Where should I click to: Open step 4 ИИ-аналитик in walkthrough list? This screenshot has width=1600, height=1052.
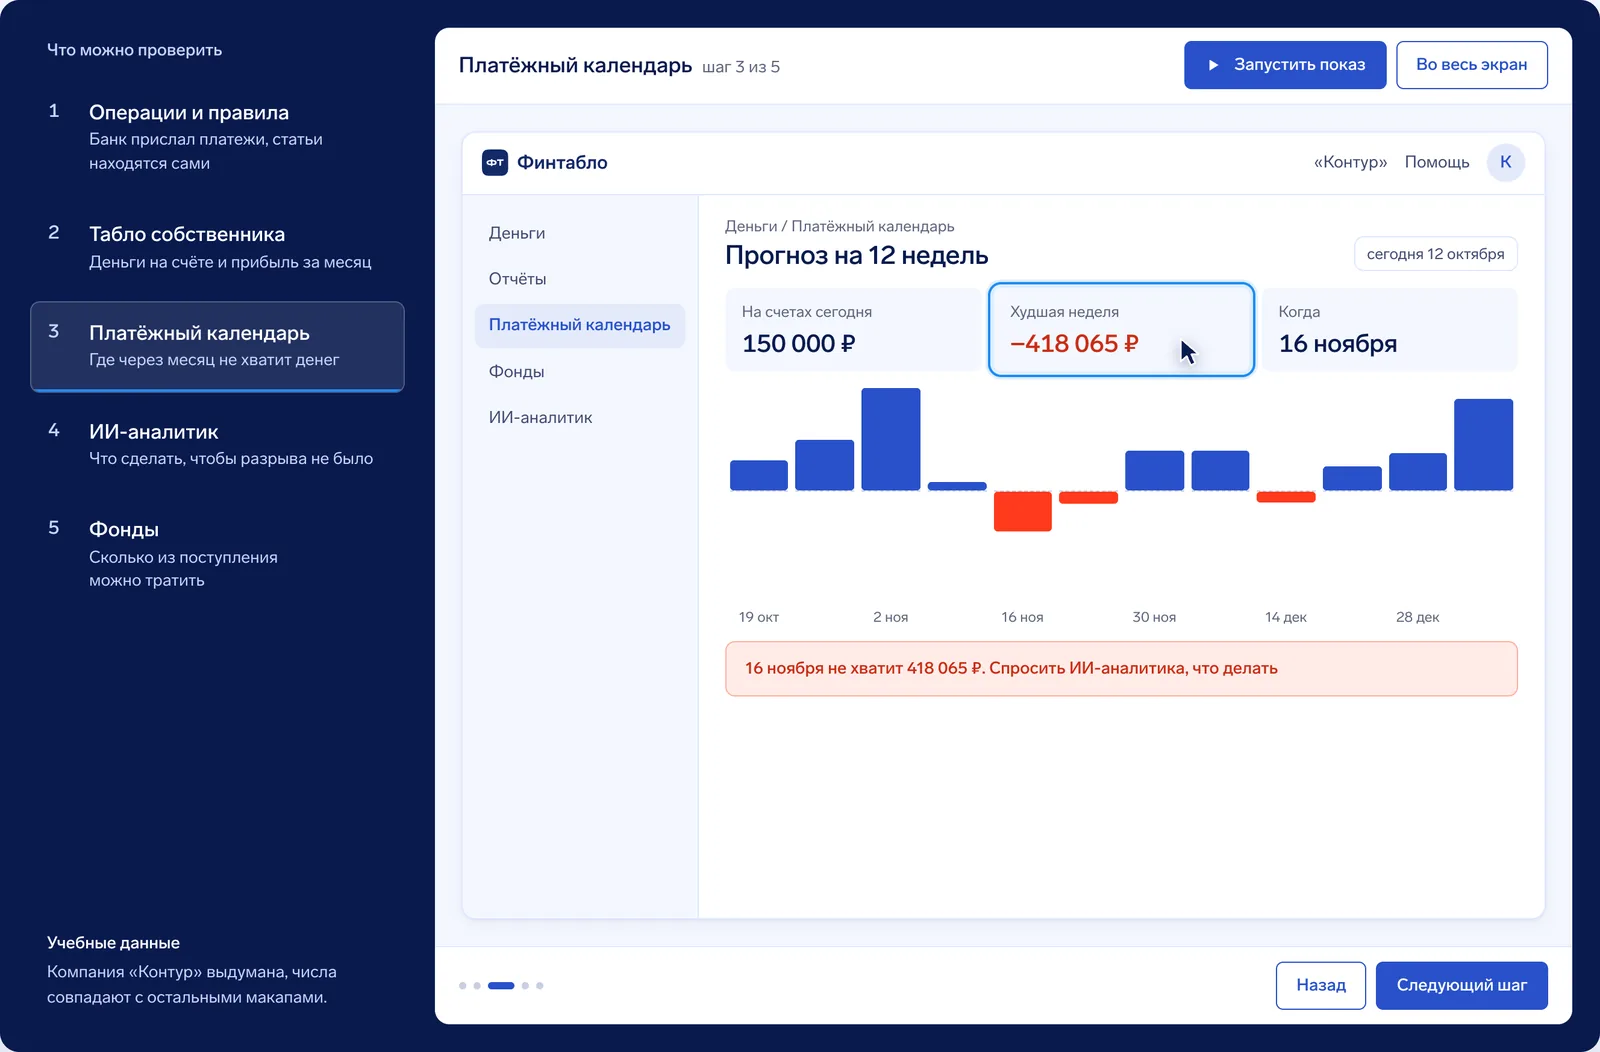(x=217, y=444)
